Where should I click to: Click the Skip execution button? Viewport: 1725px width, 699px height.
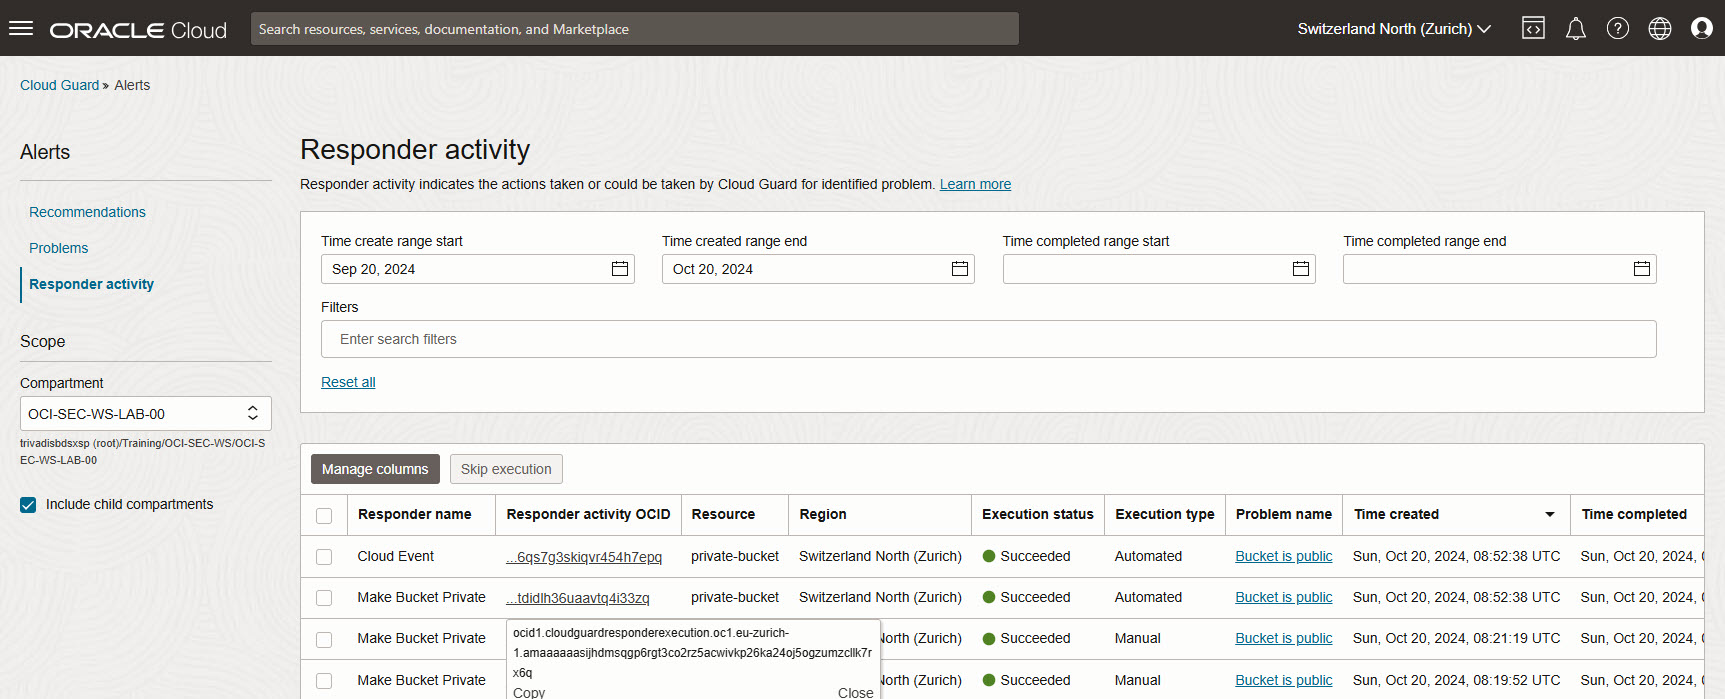pos(506,469)
